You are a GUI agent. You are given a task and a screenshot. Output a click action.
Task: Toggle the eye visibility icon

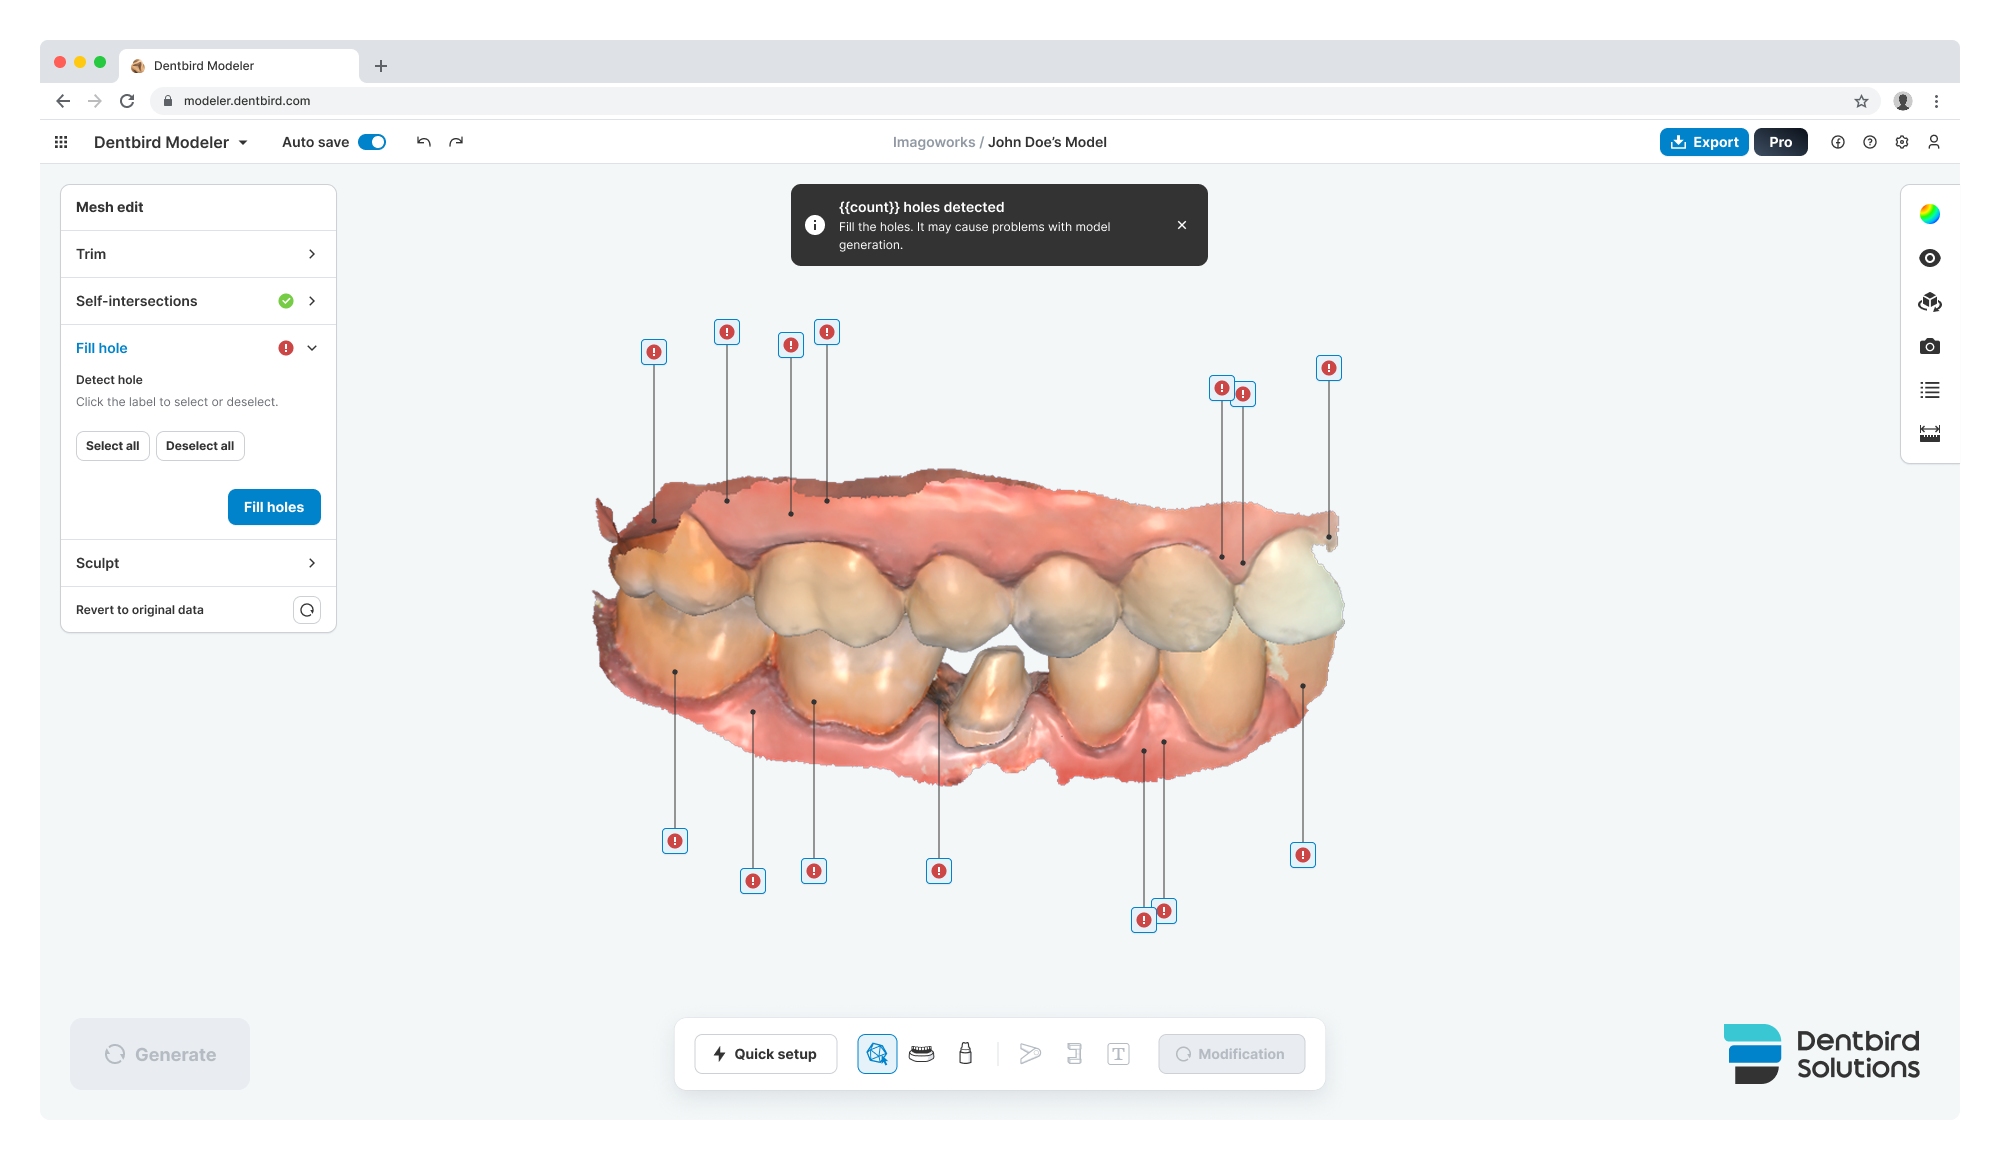point(1930,258)
